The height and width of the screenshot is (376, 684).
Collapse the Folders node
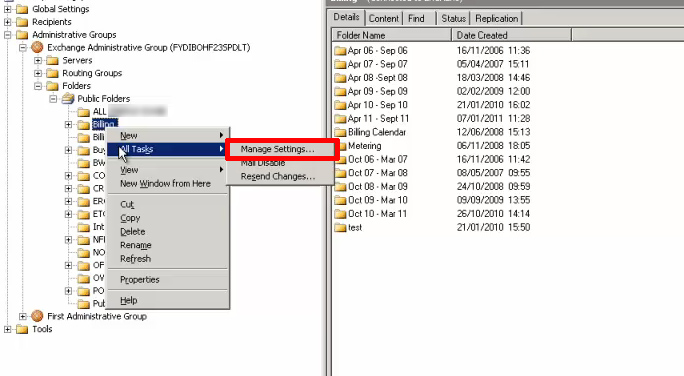click(38, 86)
